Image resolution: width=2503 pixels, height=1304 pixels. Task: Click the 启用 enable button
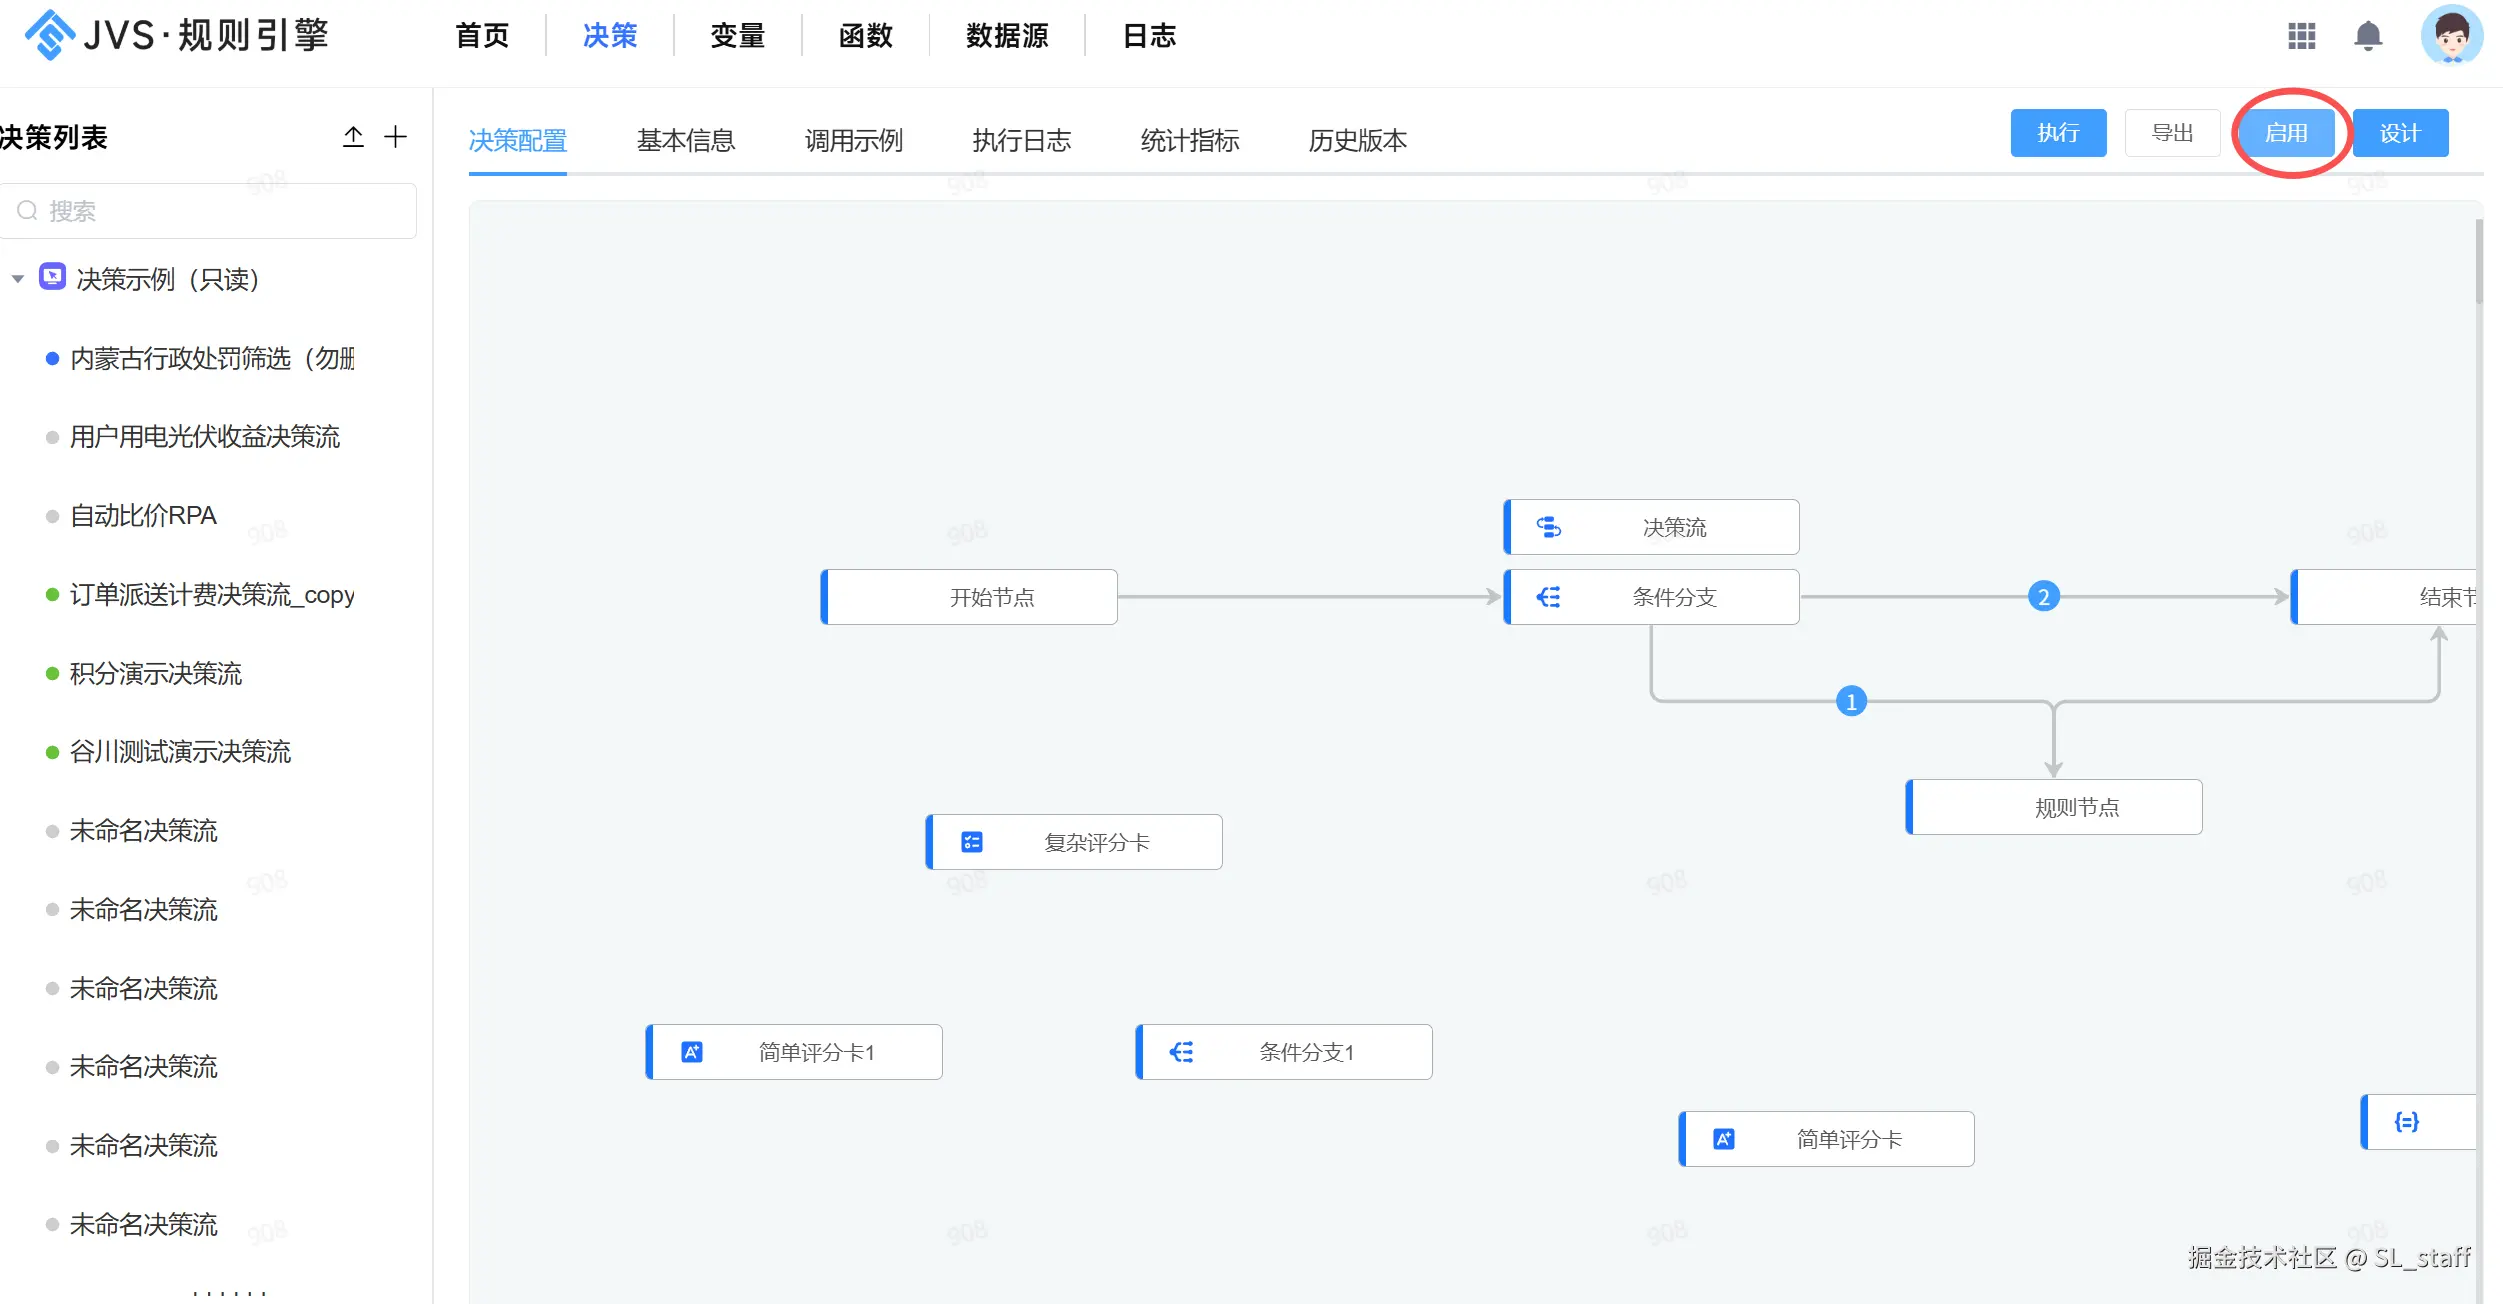[2285, 133]
